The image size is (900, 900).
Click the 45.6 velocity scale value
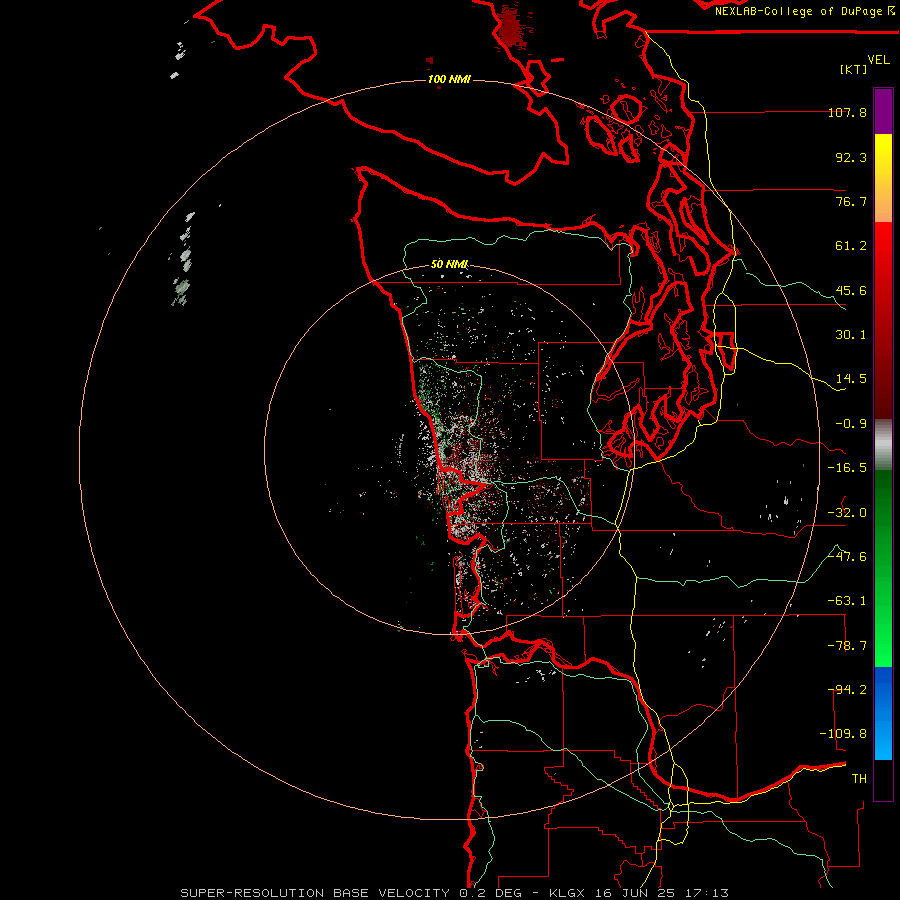851,290
